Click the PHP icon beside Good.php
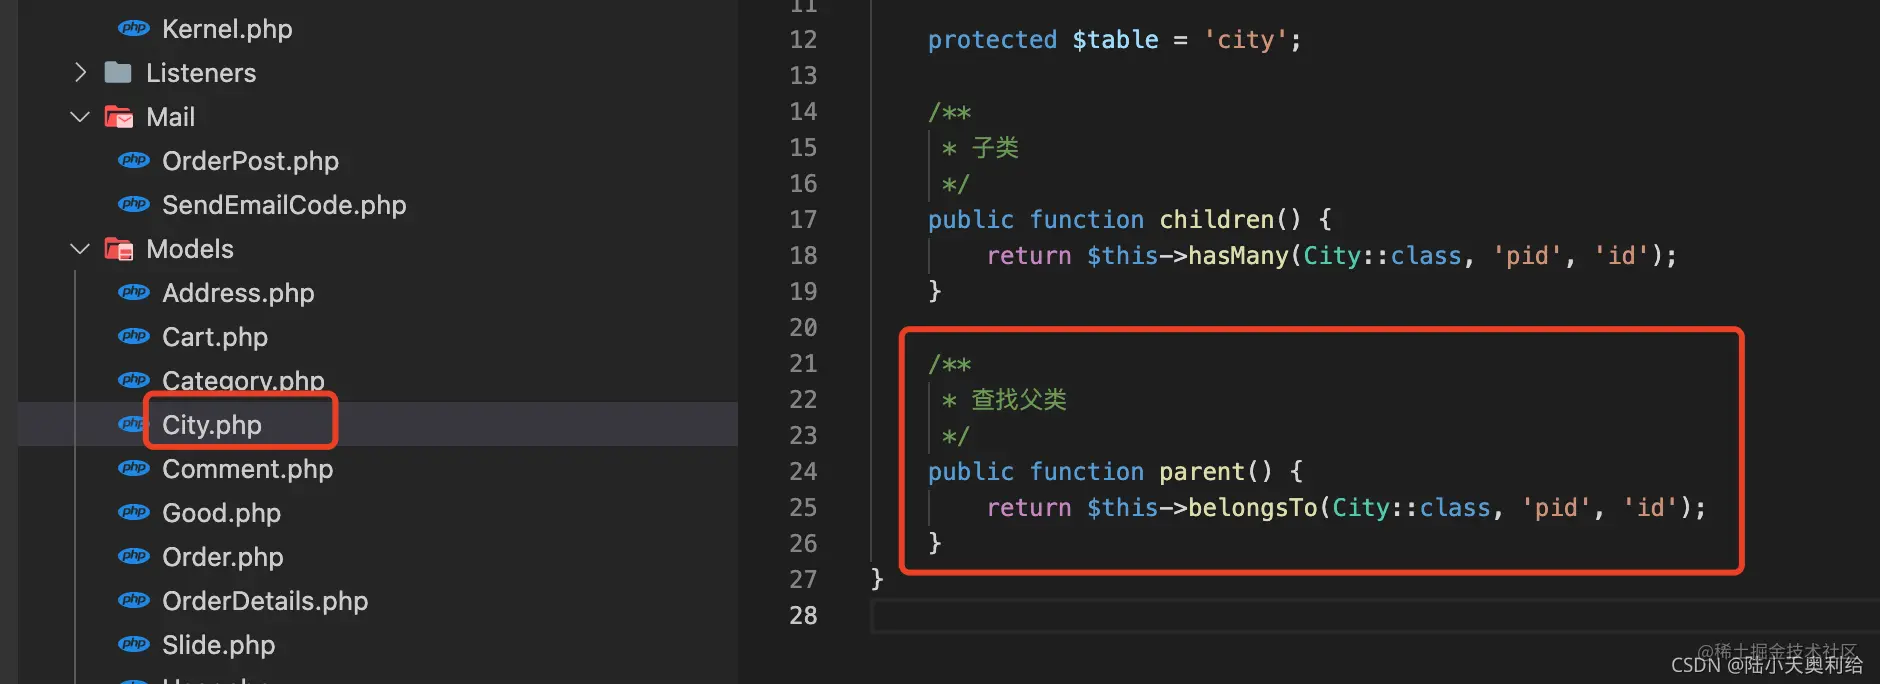 [x=134, y=512]
